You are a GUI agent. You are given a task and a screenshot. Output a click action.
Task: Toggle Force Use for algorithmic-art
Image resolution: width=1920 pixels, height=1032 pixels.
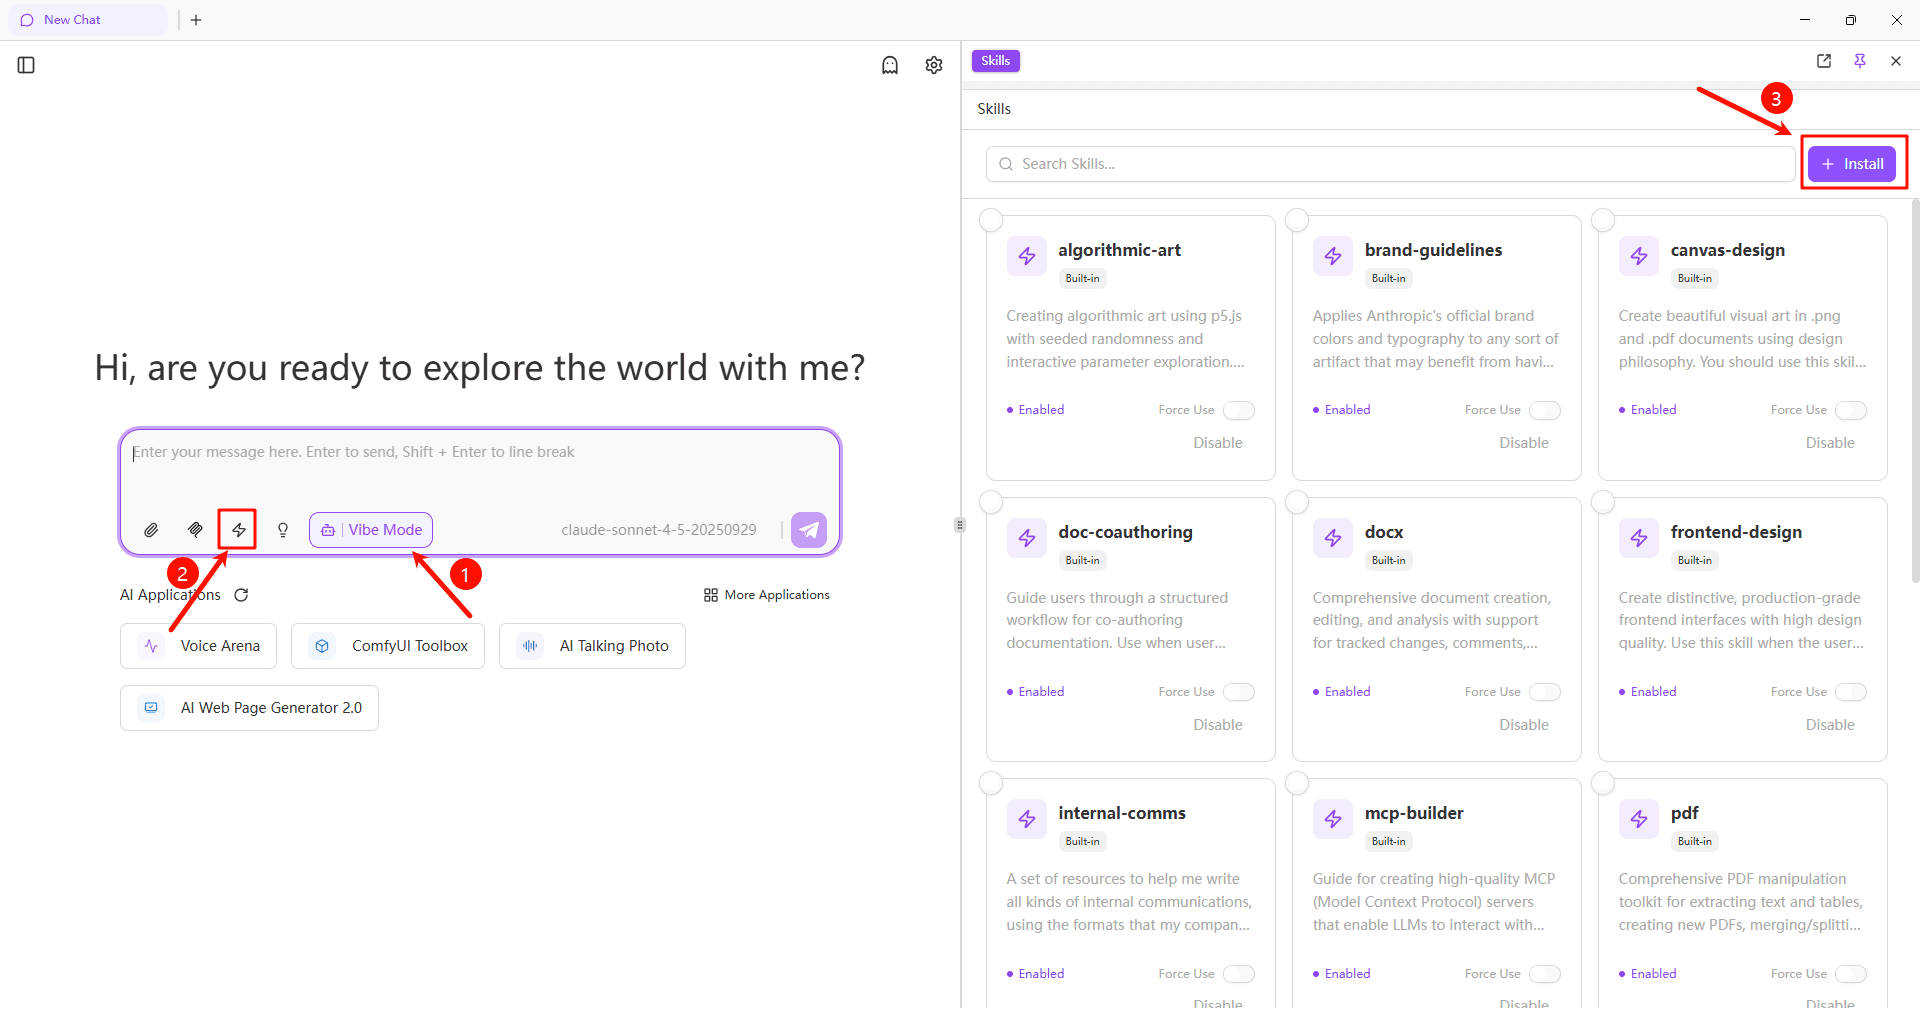point(1238,410)
